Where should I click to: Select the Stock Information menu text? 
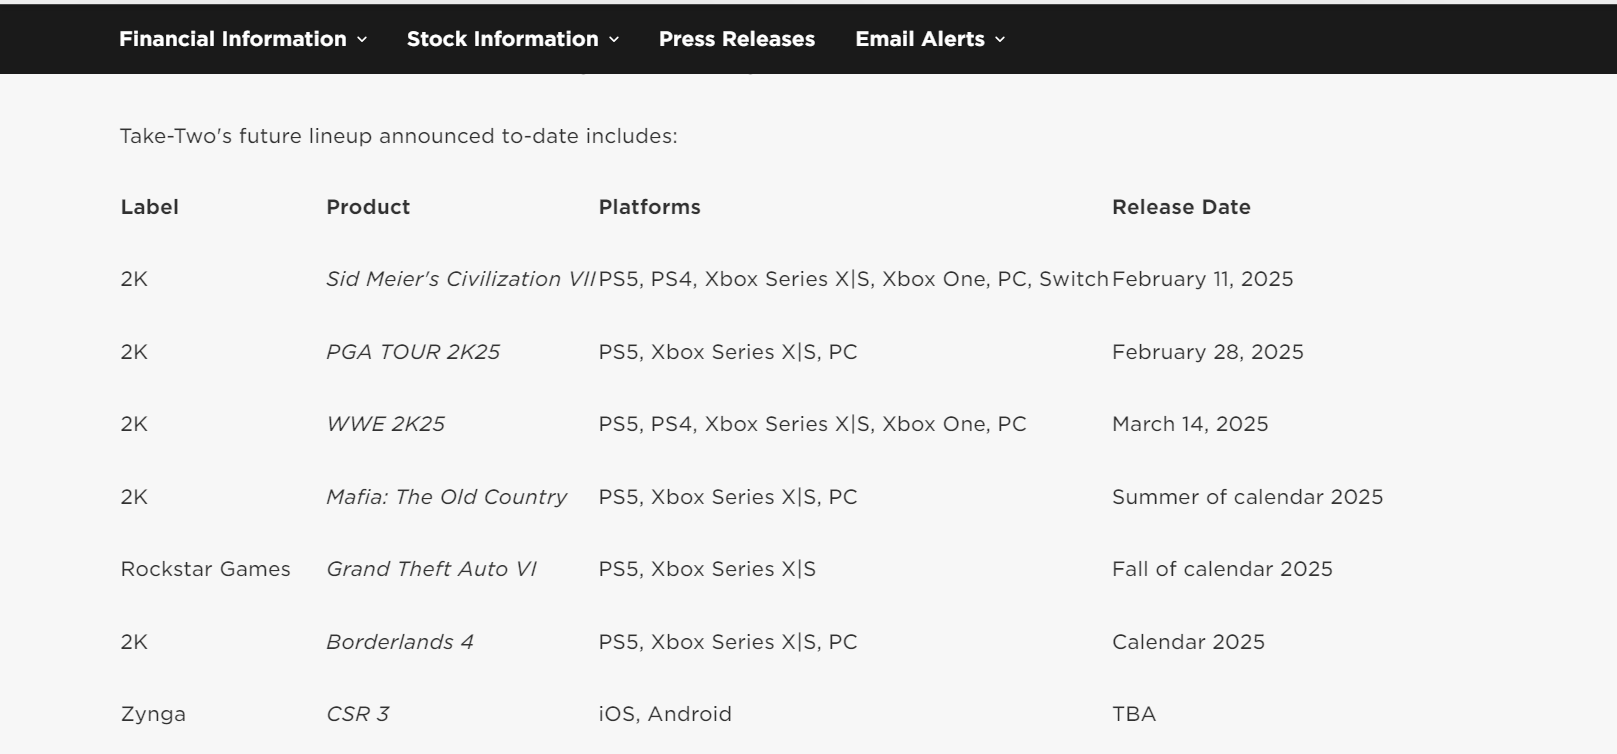coord(502,39)
